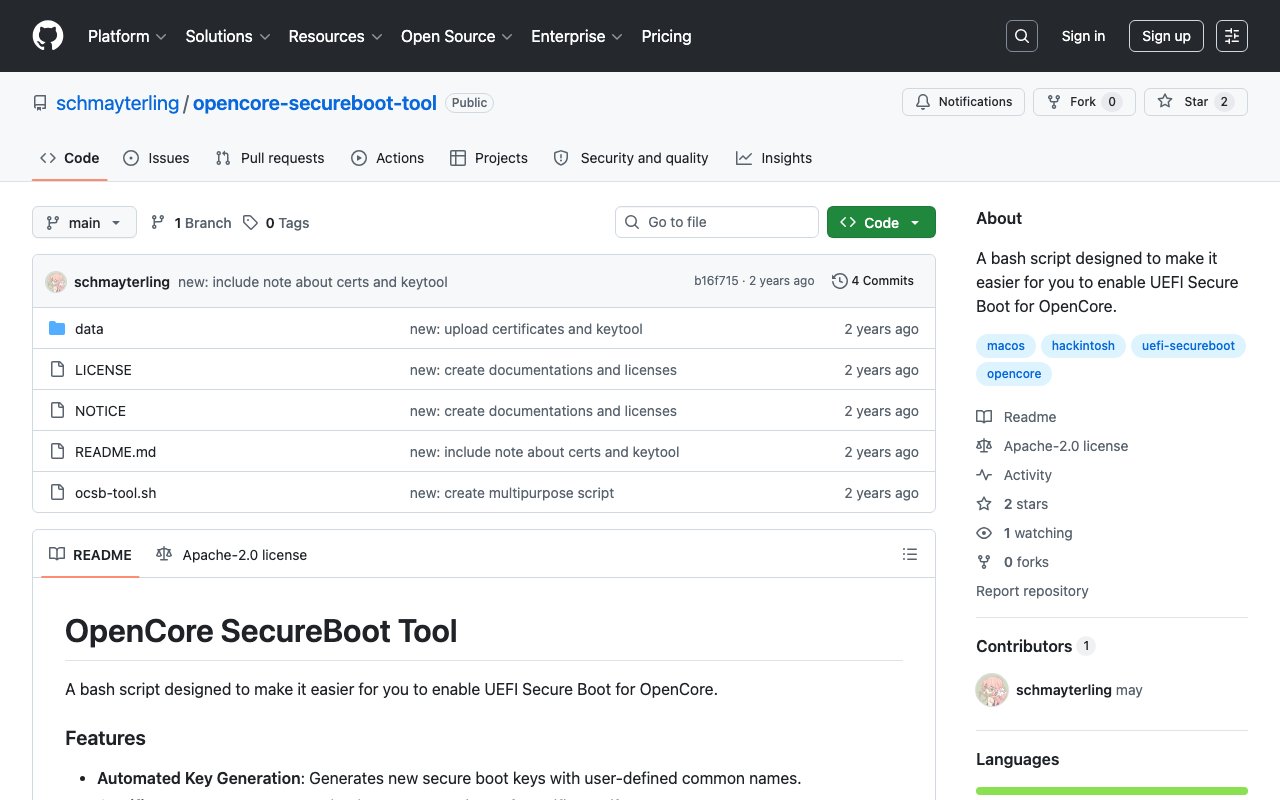Open the opencore-secureboot-tool repo link
Image resolution: width=1280 pixels, height=800 pixels.
point(315,103)
